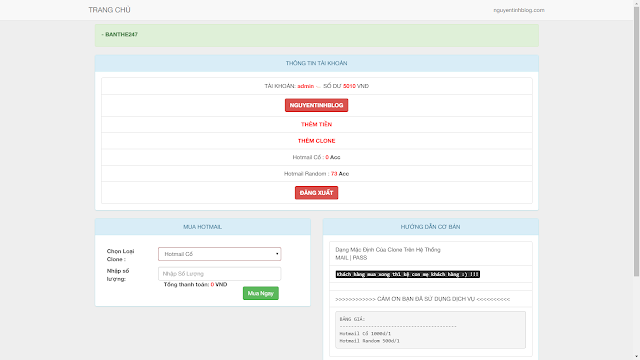Image resolution: width=640 pixels, height=360 pixels.
Task: Click the Hotmail Cổ account count row
Action: point(316,157)
